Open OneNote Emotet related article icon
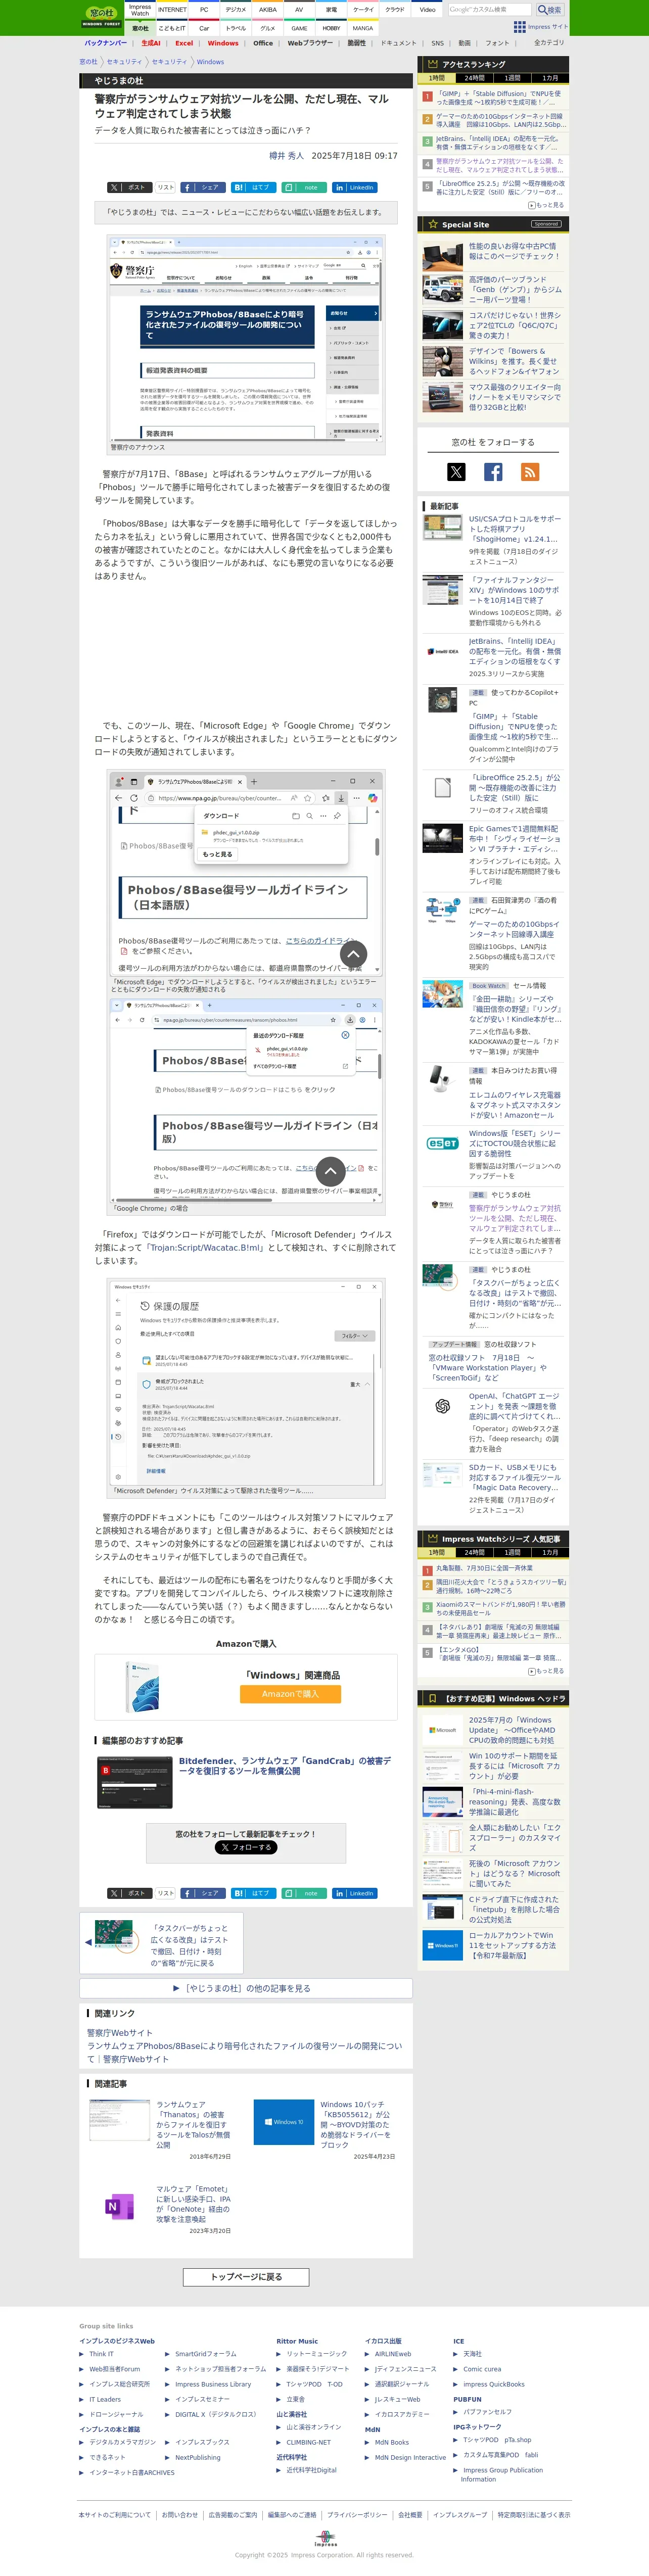 (120, 2206)
